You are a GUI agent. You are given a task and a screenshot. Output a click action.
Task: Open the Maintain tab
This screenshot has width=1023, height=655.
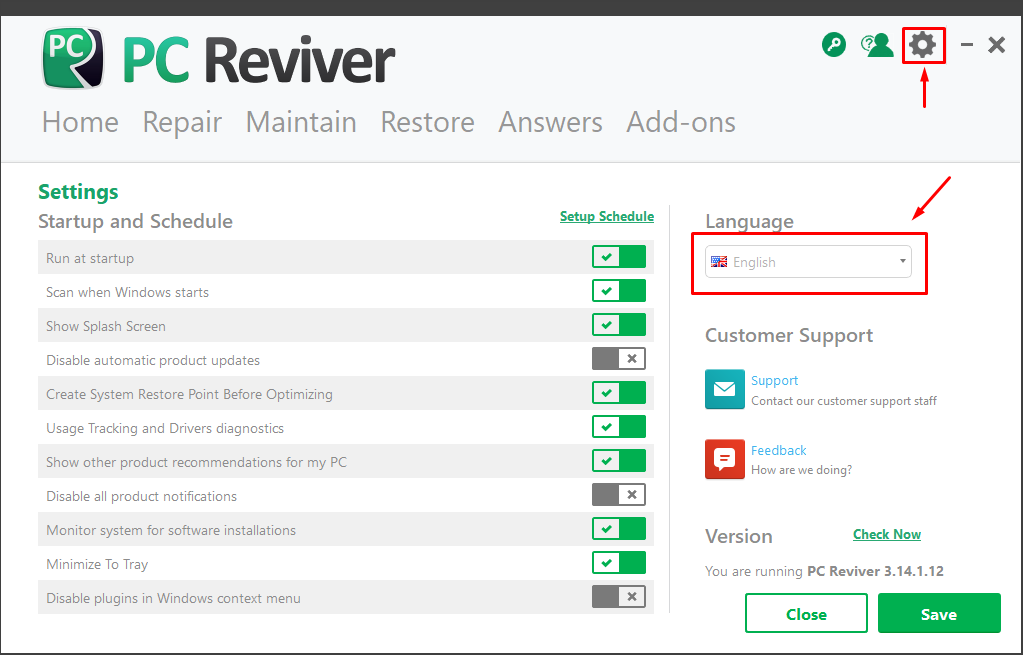point(301,122)
